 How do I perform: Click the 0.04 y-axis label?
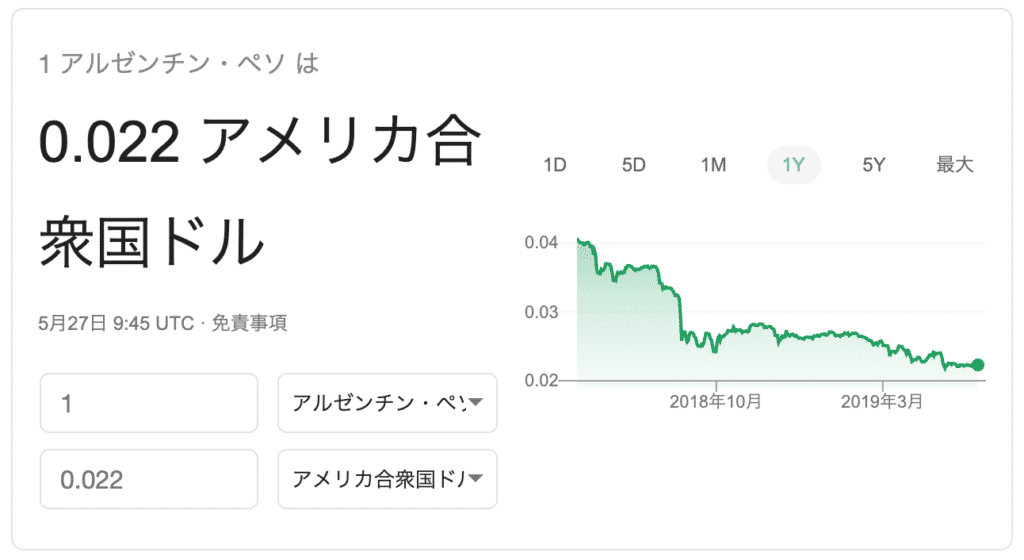541,243
